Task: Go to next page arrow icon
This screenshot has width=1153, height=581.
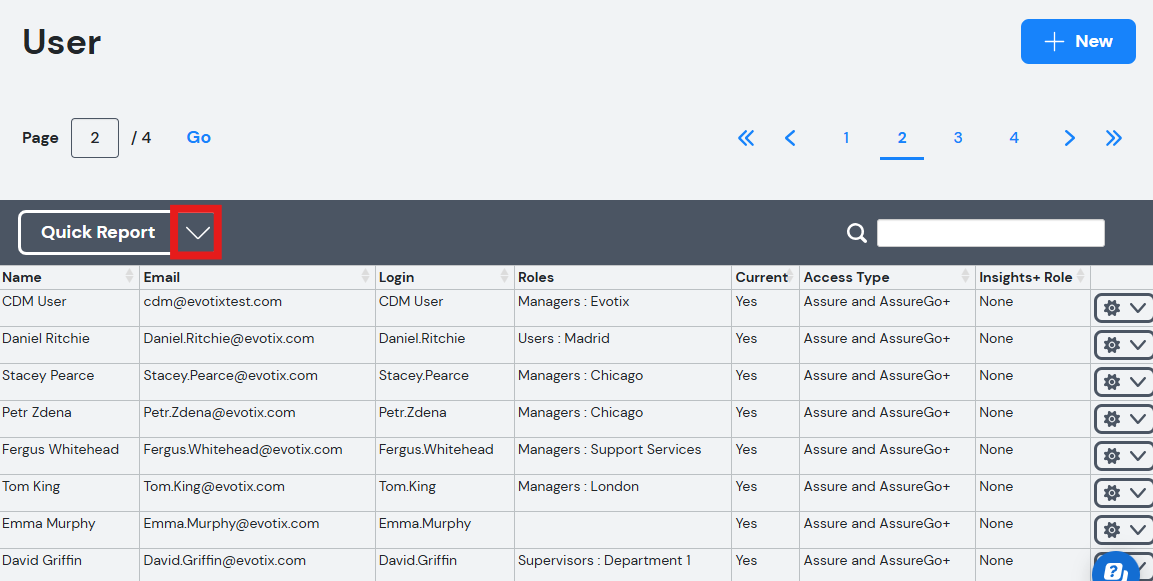Action: 1070,138
